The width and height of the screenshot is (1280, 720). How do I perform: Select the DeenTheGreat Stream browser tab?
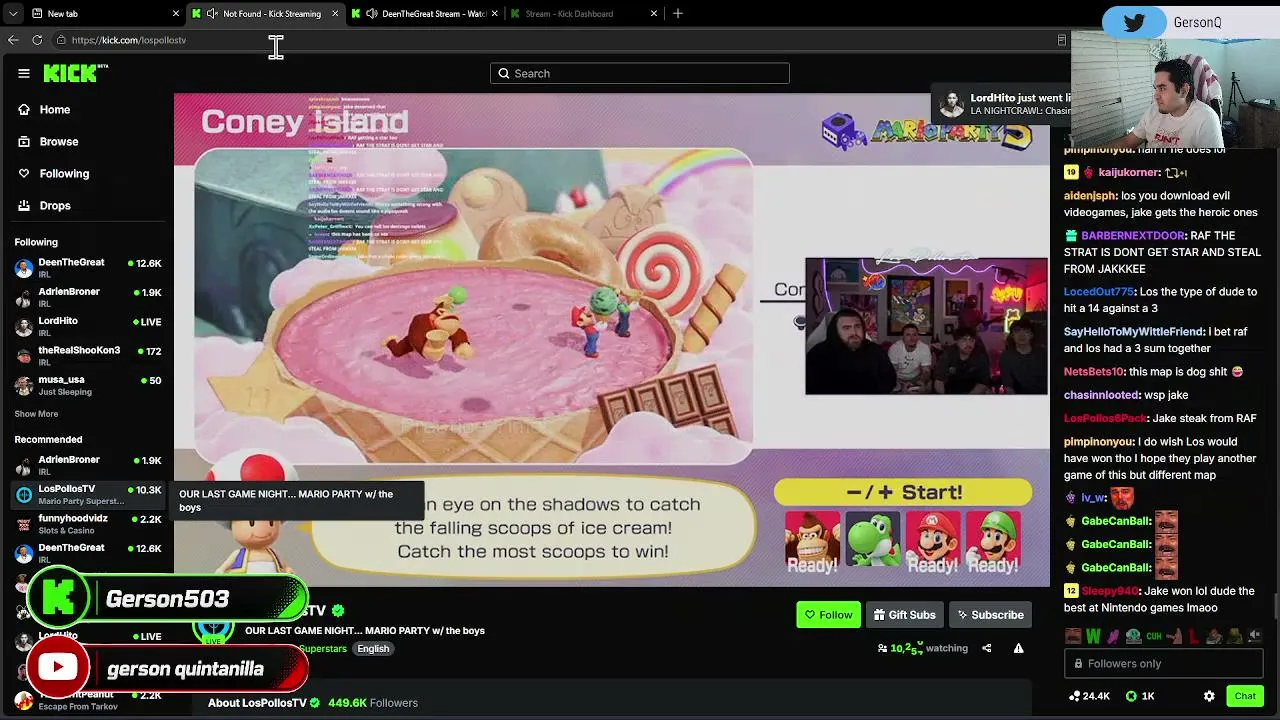tap(425, 14)
